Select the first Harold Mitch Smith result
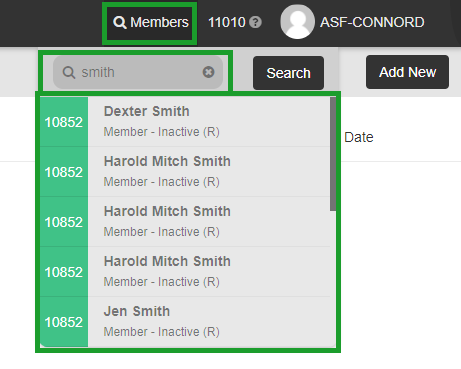Screen dimensions: 461x369 pyautogui.click(x=185, y=172)
